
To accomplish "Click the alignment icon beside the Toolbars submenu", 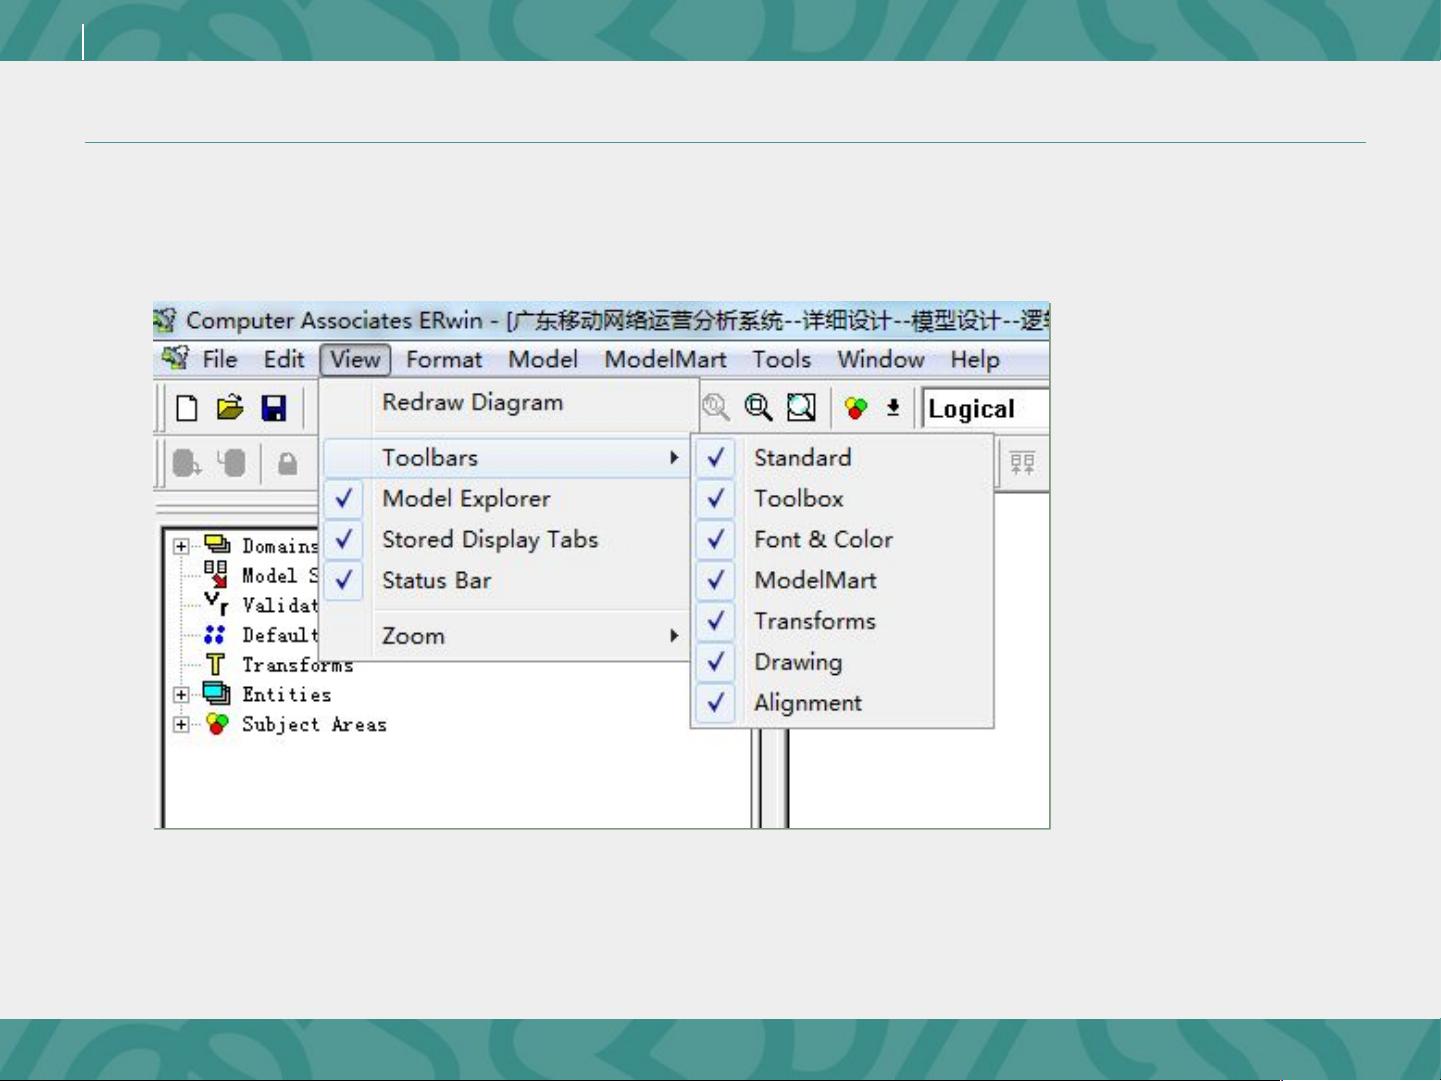I will [x=1022, y=463].
